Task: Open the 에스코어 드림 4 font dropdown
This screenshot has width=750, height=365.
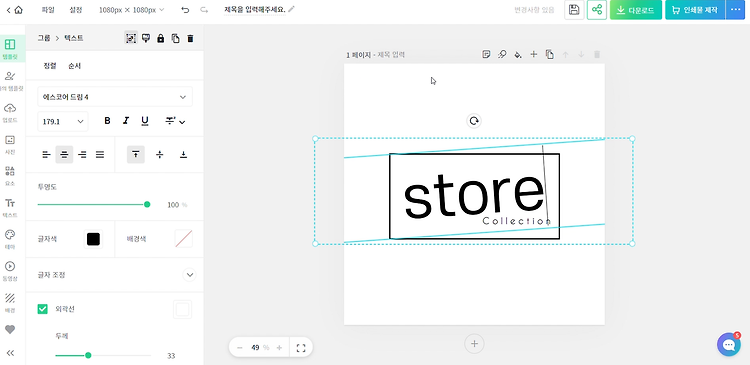Action: 115,97
